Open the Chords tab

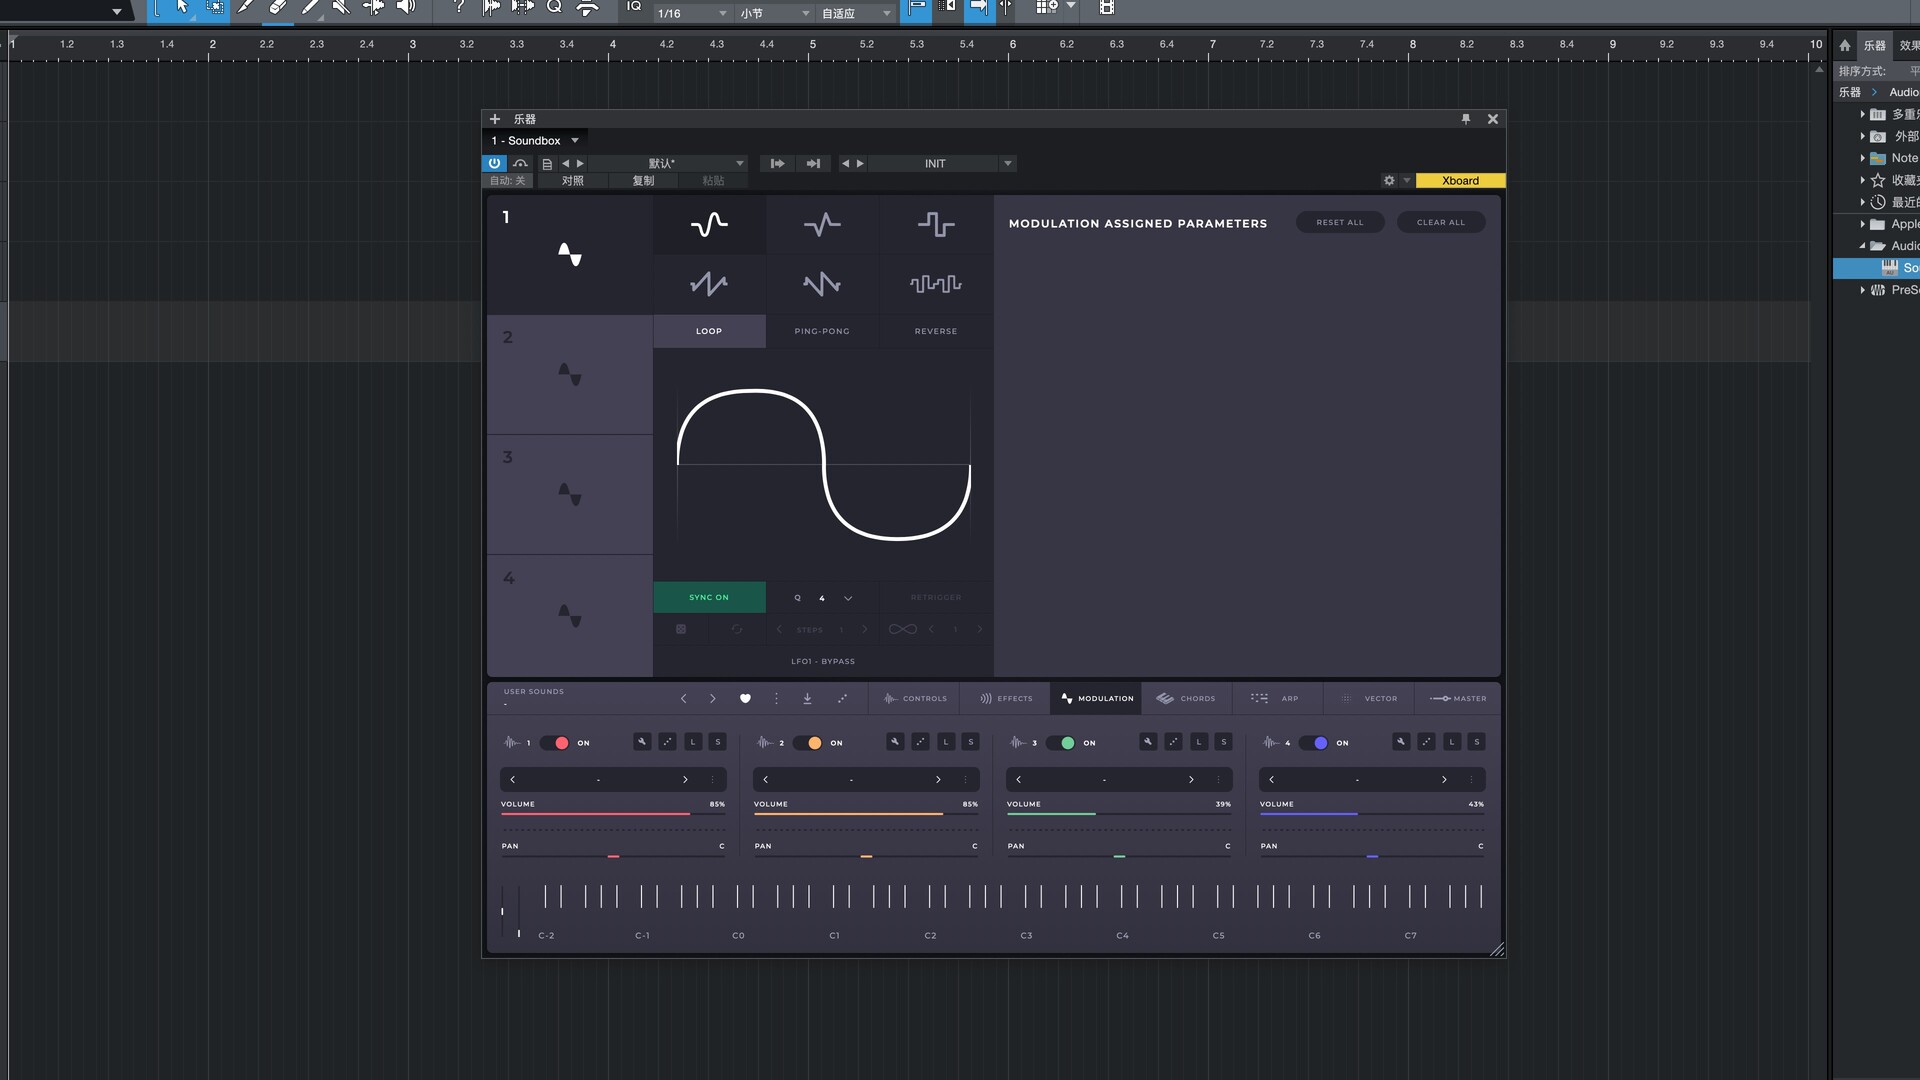point(1187,699)
